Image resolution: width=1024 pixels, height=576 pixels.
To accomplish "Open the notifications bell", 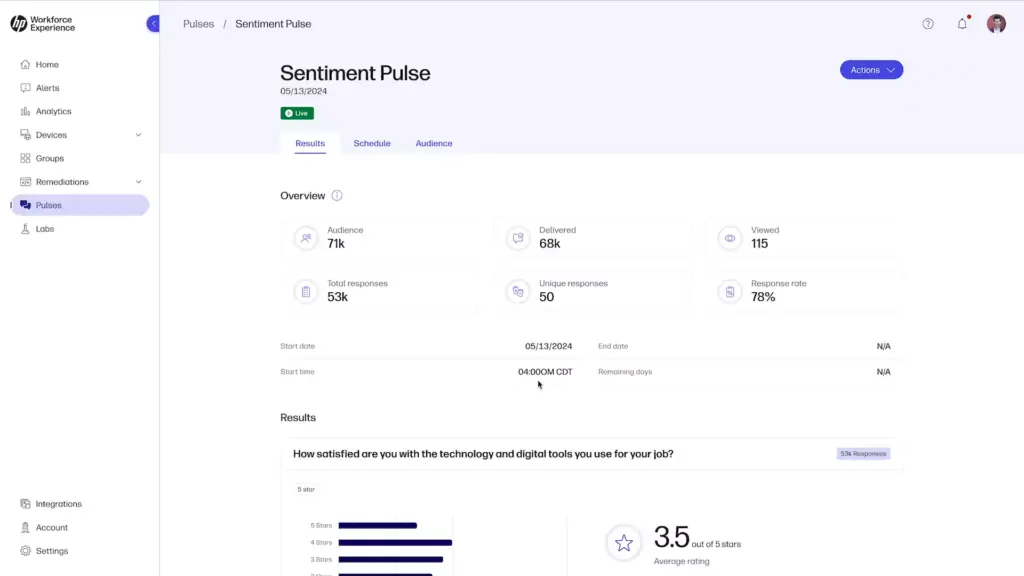I will (x=962, y=24).
